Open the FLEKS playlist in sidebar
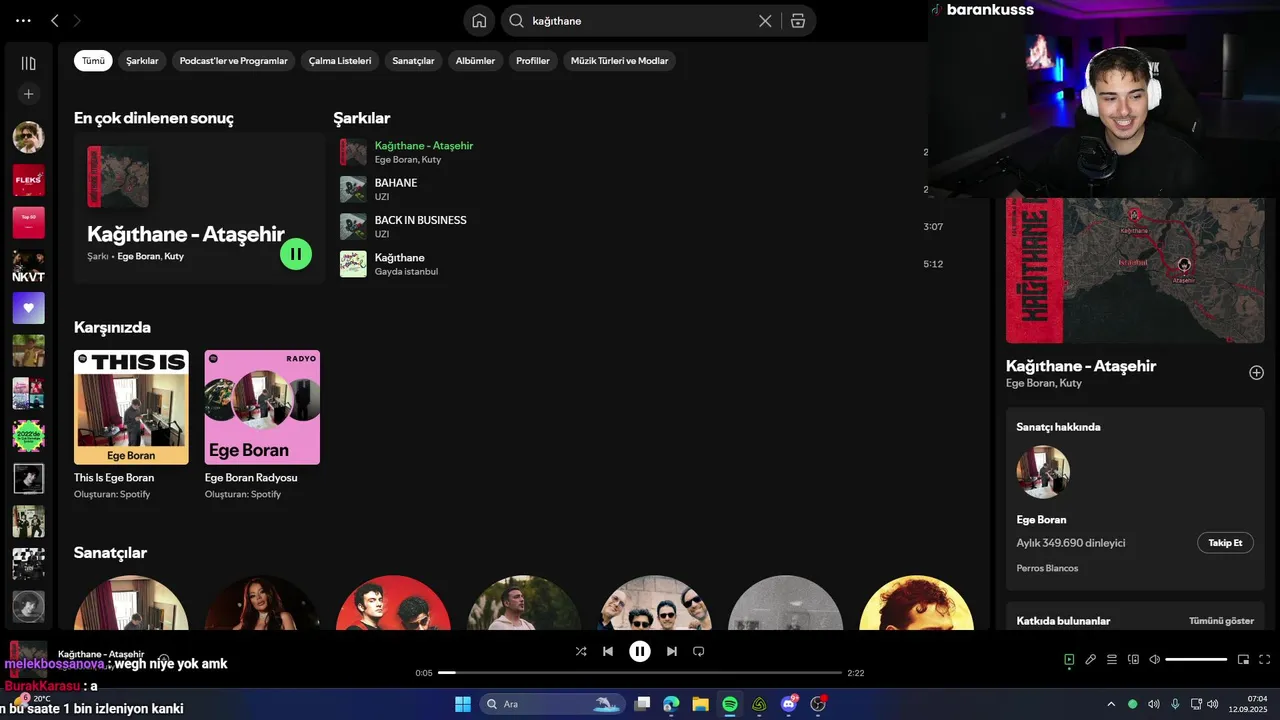 [x=28, y=180]
